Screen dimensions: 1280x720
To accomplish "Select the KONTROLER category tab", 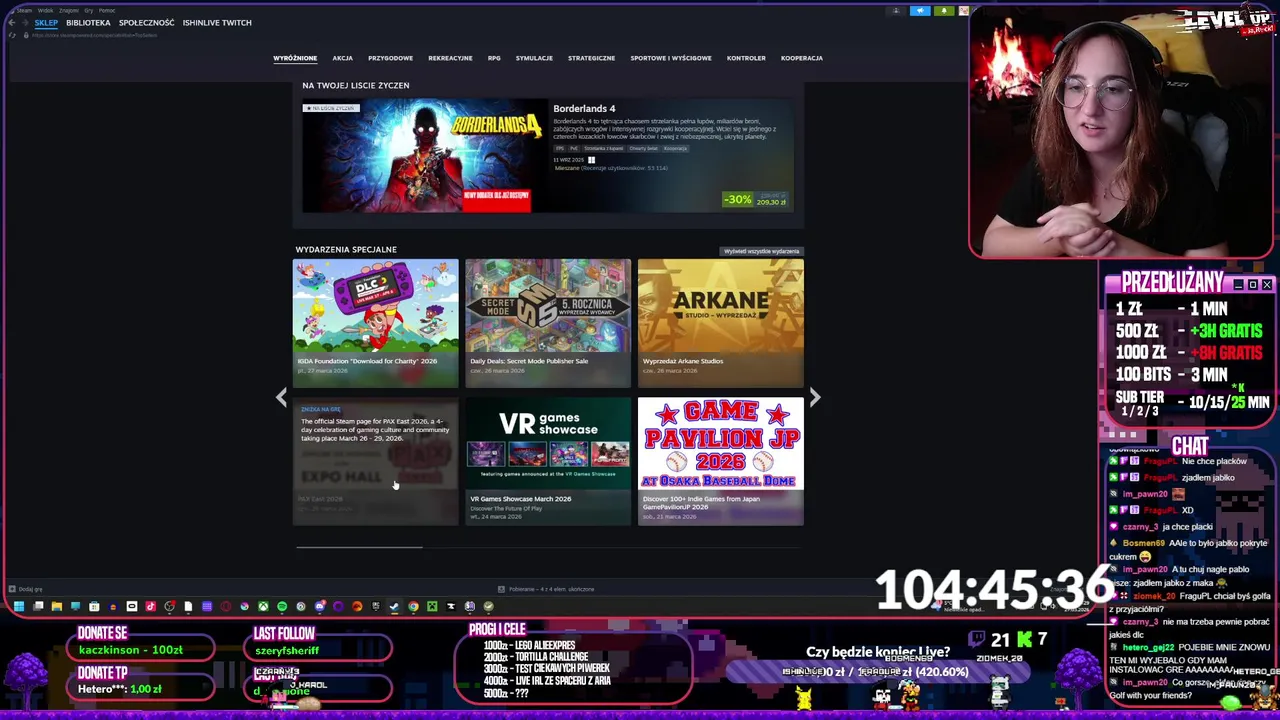I will 746,58.
